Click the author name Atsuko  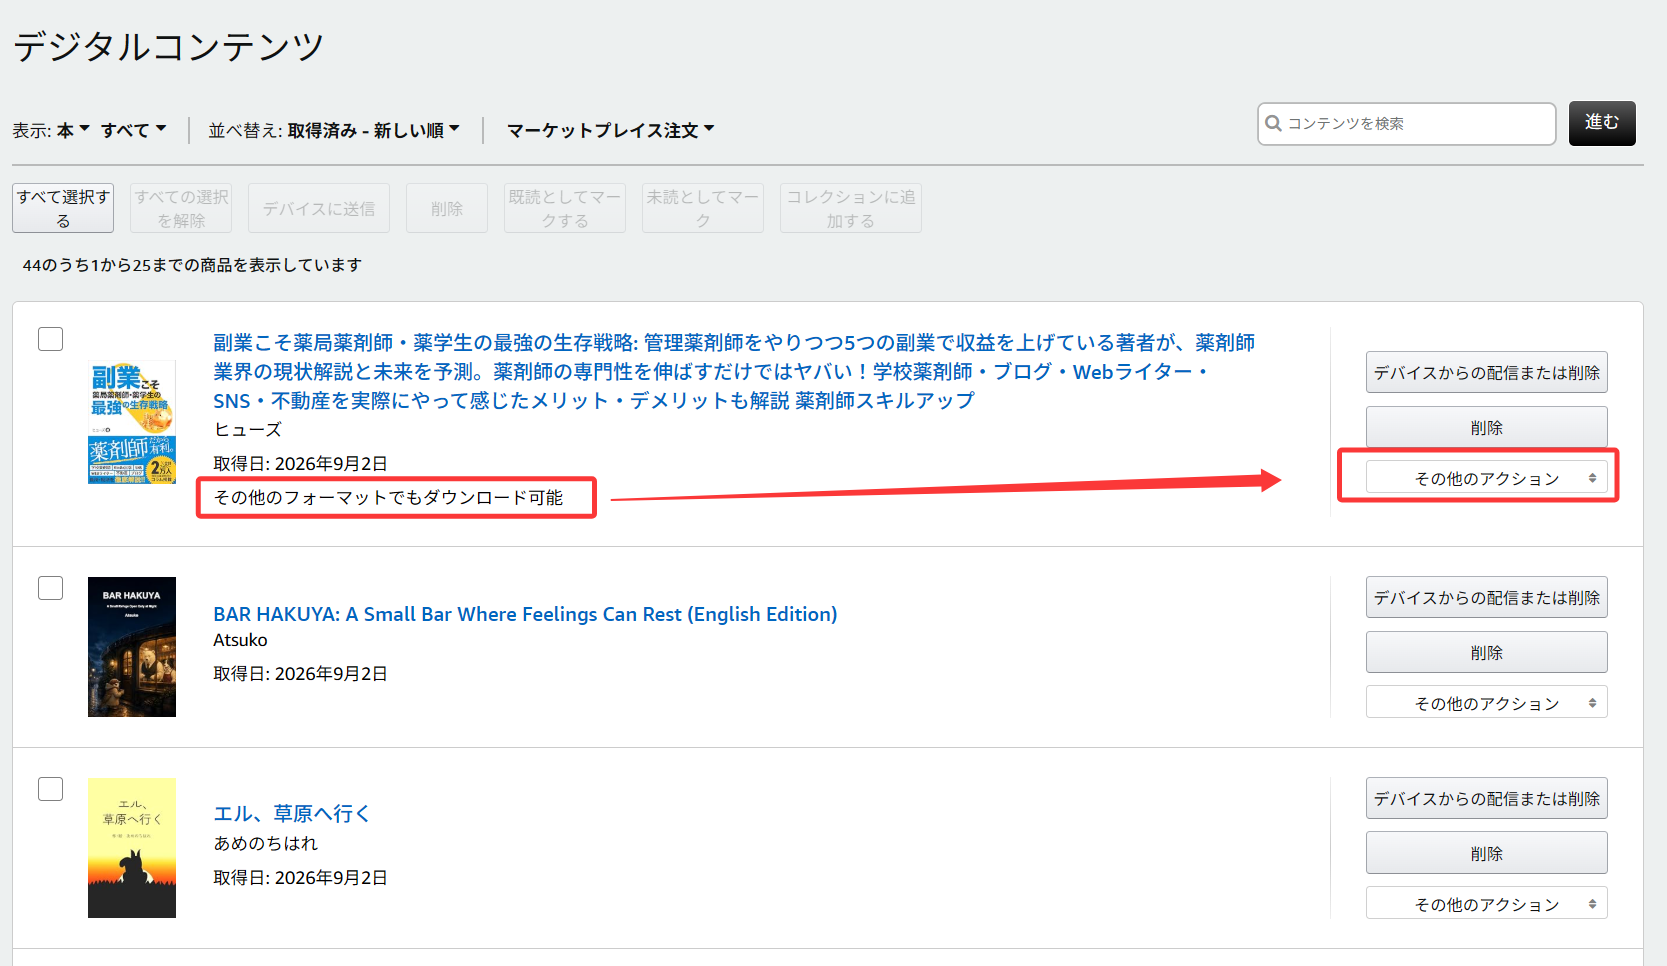[x=240, y=640]
